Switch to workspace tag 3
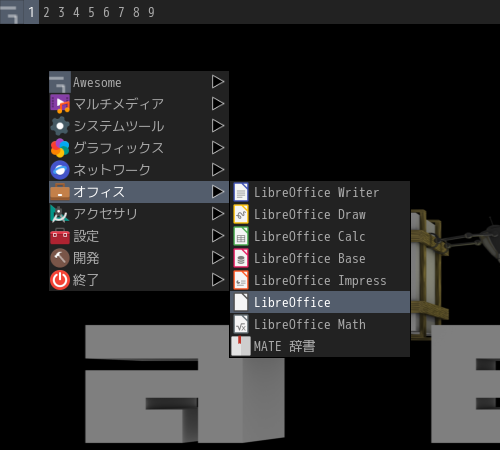Viewport: 500px width, 450px height. [61, 12]
